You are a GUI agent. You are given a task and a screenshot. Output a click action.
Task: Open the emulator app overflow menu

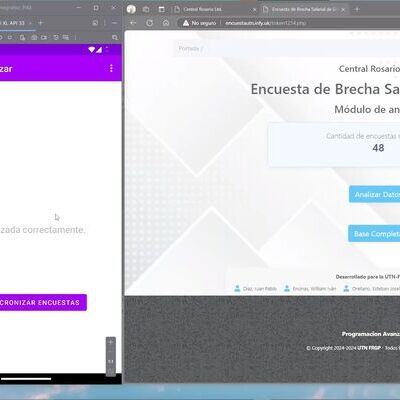[x=111, y=68]
